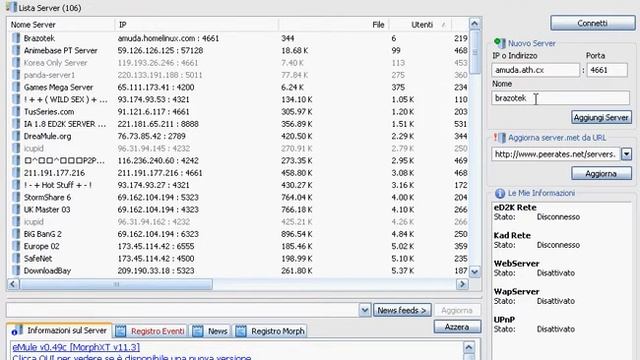The image size is (640, 360).
Task: Click the Nome input field
Action: point(560,98)
